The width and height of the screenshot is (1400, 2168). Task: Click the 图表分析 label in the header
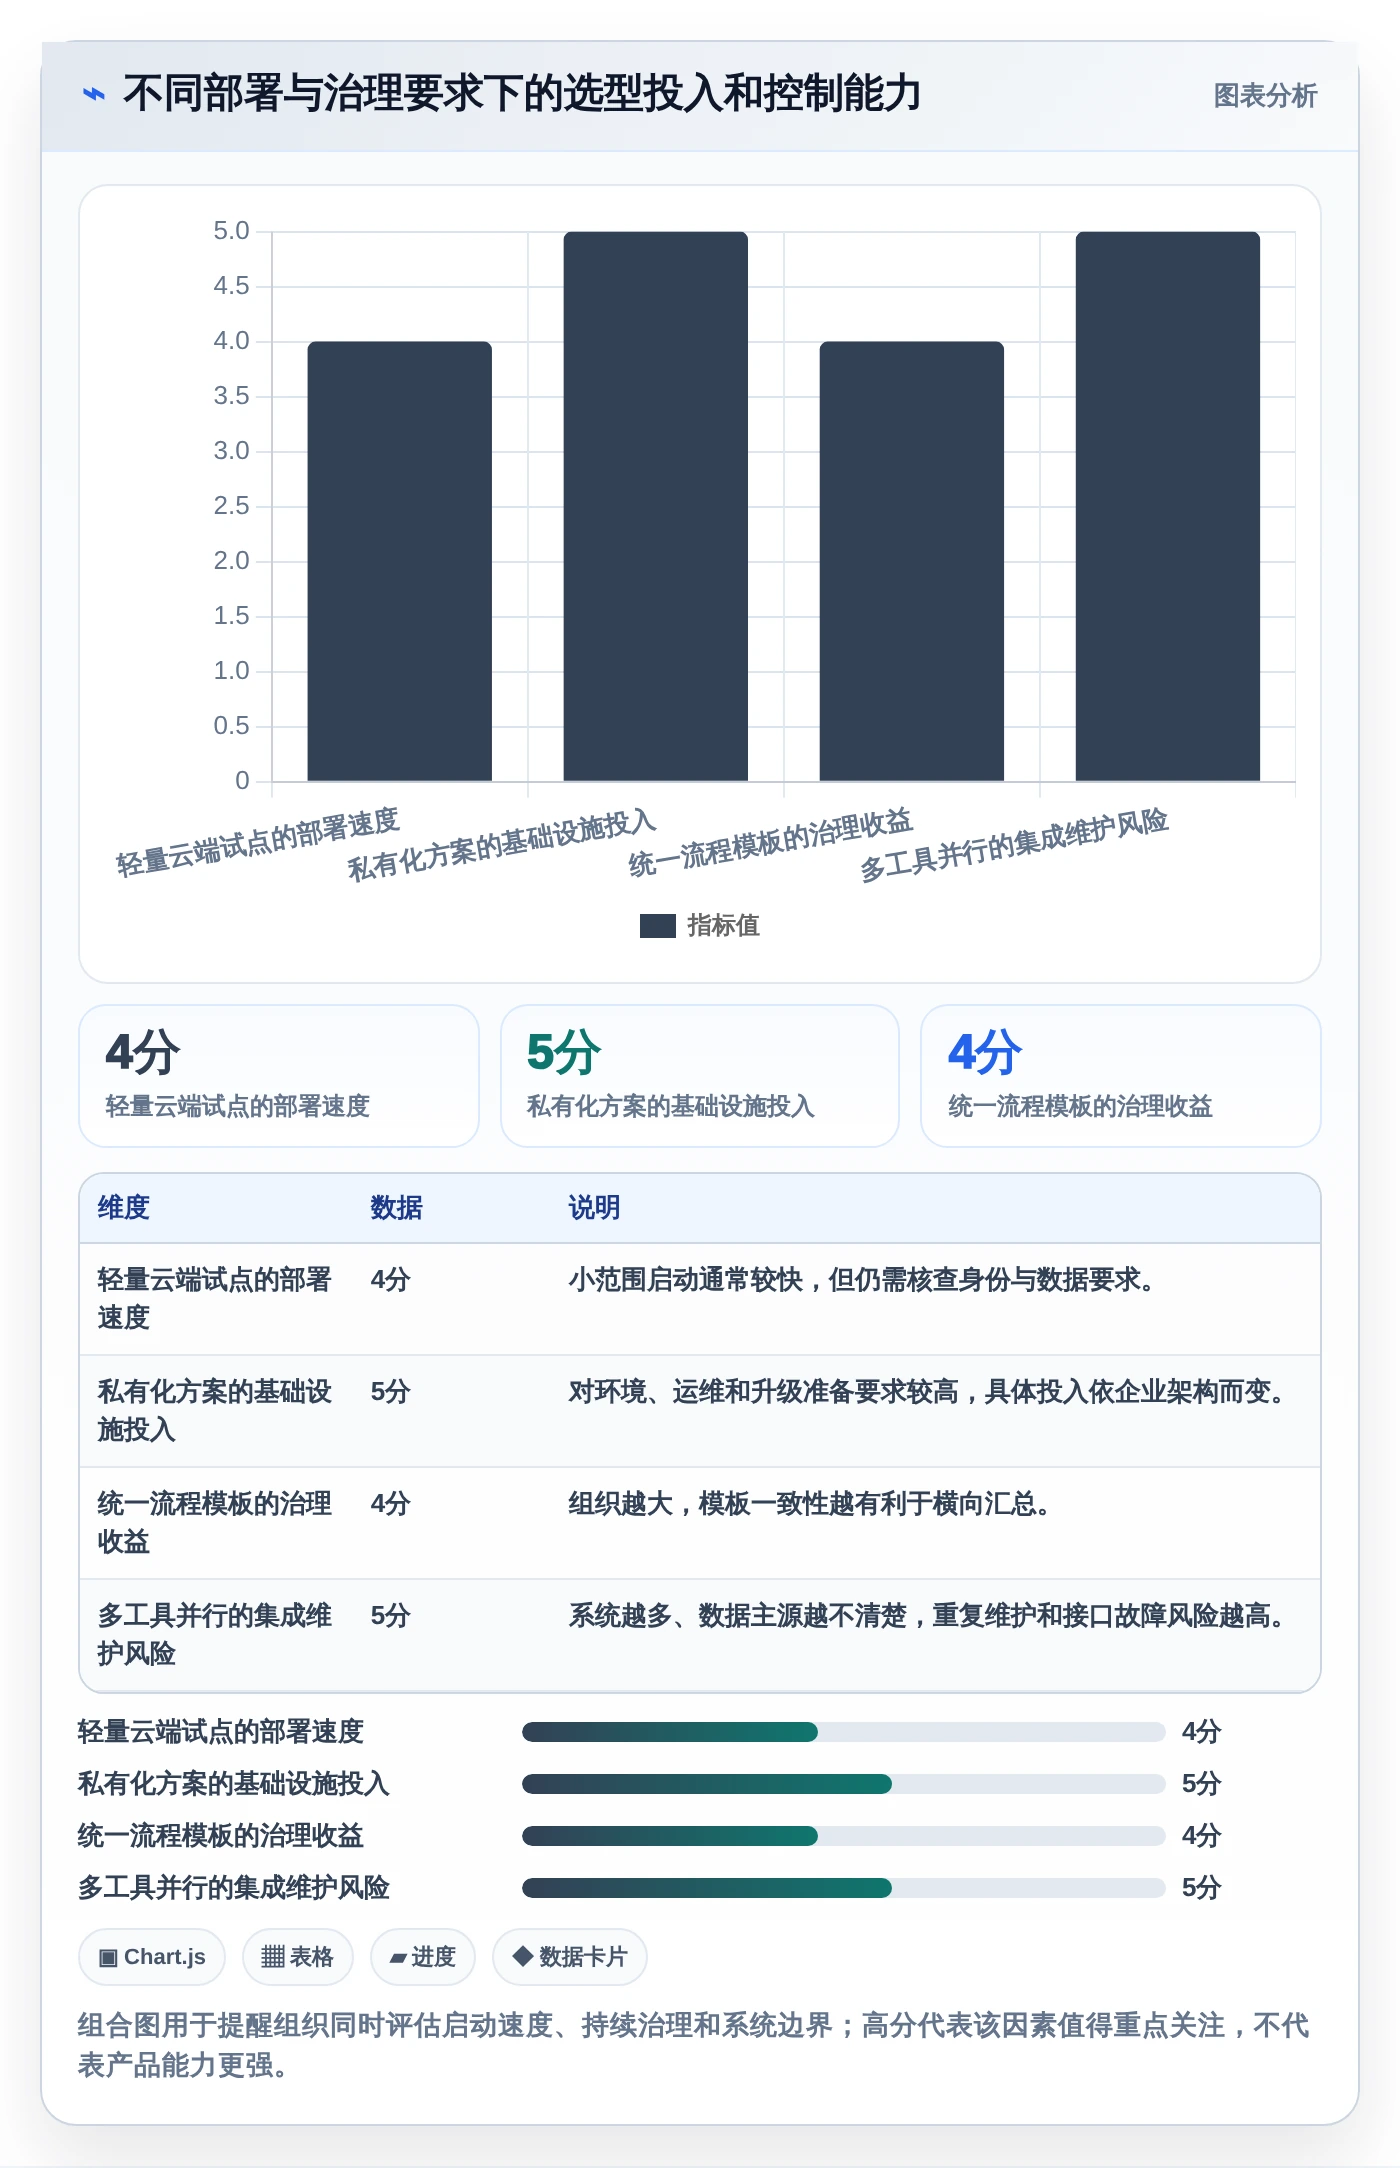click(1265, 96)
